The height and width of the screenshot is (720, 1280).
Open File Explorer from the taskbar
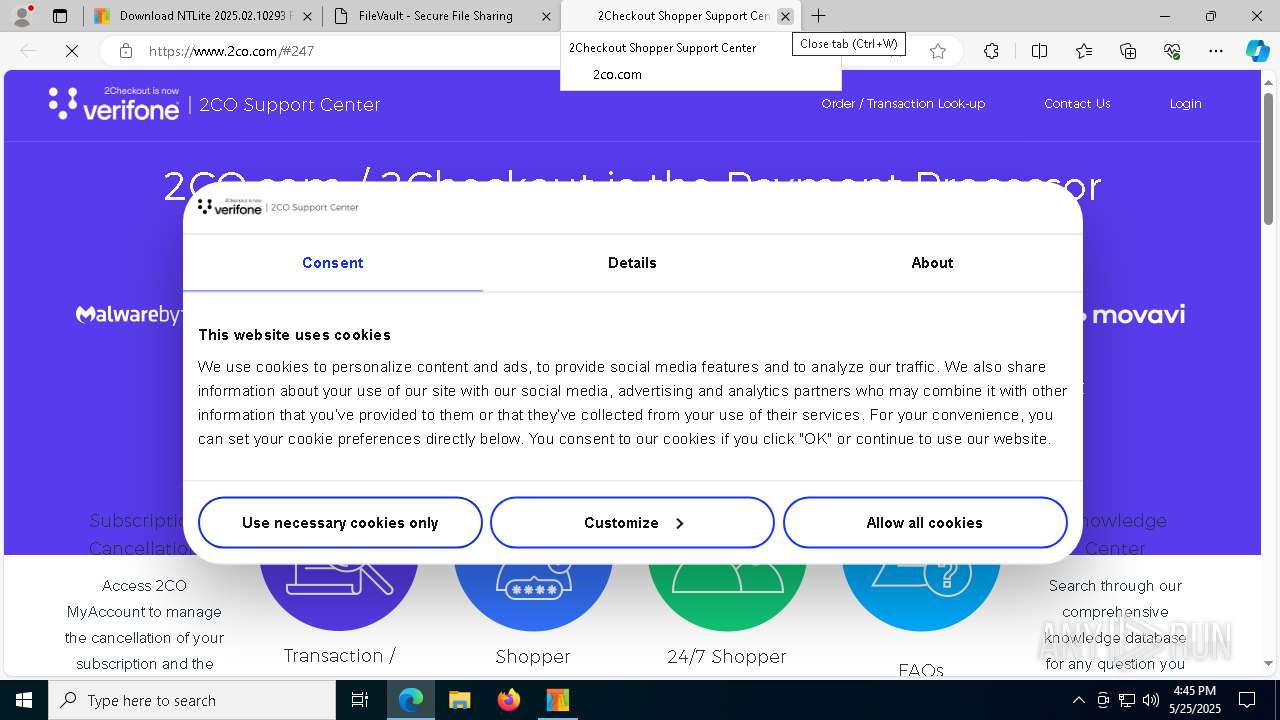pyautogui.click(x=460, y=700)
